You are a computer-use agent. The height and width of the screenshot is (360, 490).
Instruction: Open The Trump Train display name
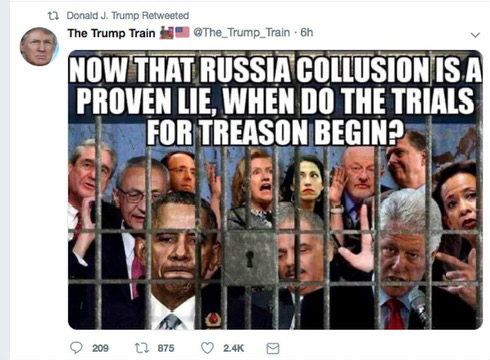[x=111, y=33]
